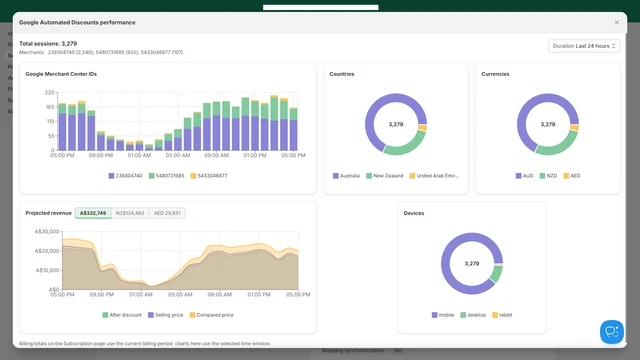The image size is (640, 360).
Task: Close the Google Automated Discounts performance dialog
Action: click(616, 22)
